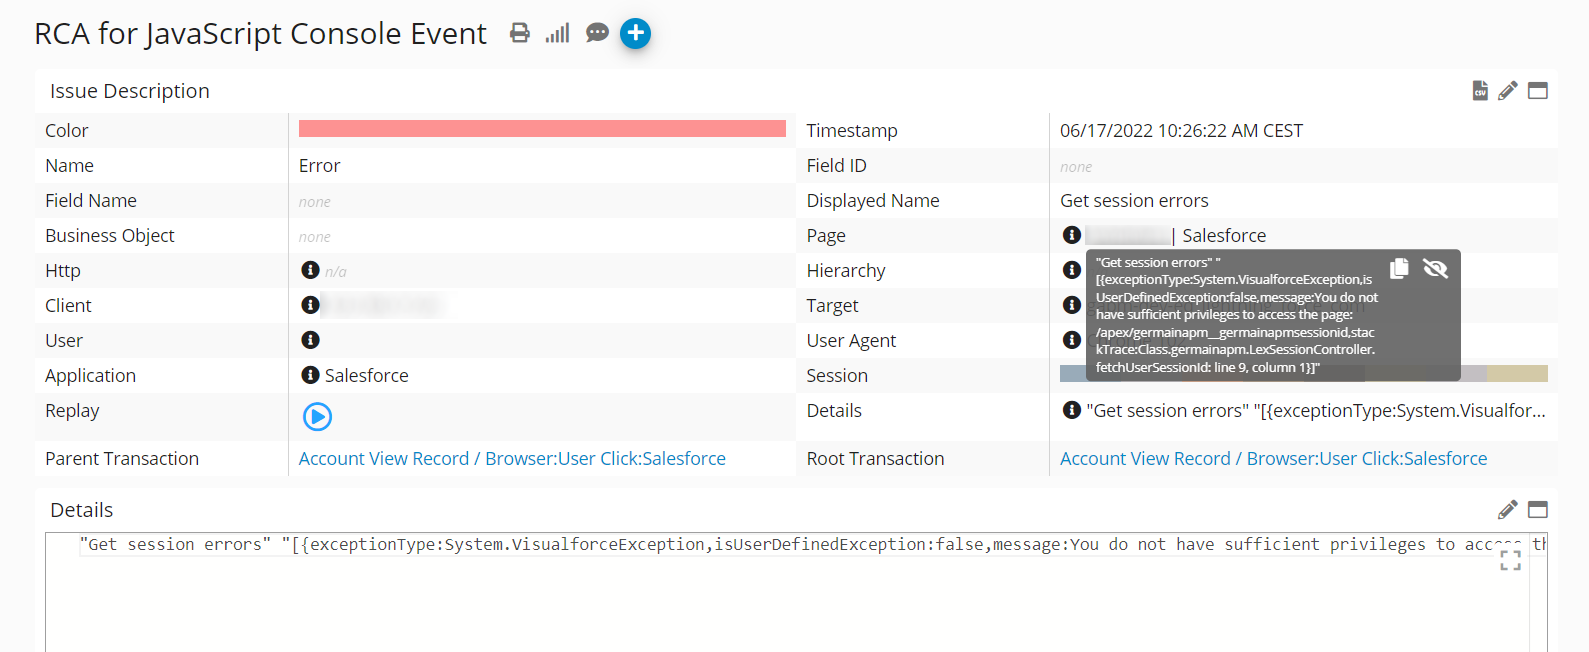This screenshot has width=1589, height=652.
Task: Edit the Issue Description panel via pencil
Action: (x=1508, y=91)
